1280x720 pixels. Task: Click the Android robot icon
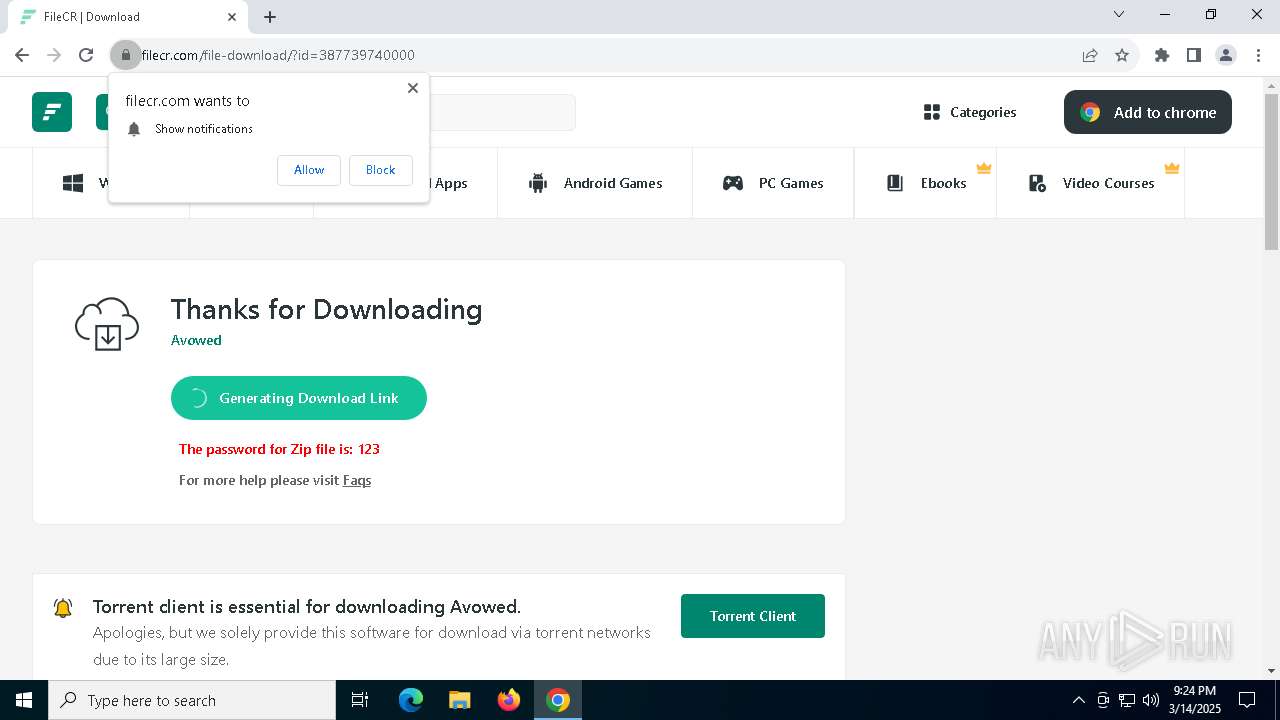click(x=538, y=183)
